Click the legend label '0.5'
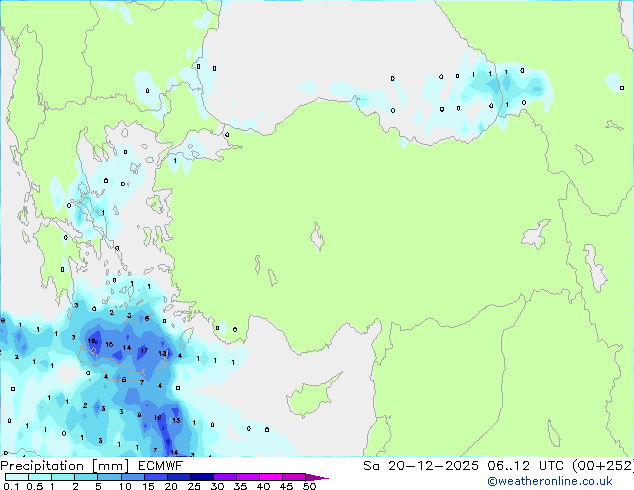Viewport: 634px width, 490px height. pos(35,486)
